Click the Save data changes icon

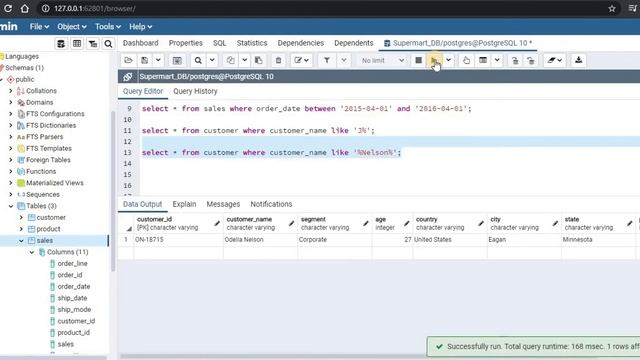pyautogui.click(x=177, y=60)
